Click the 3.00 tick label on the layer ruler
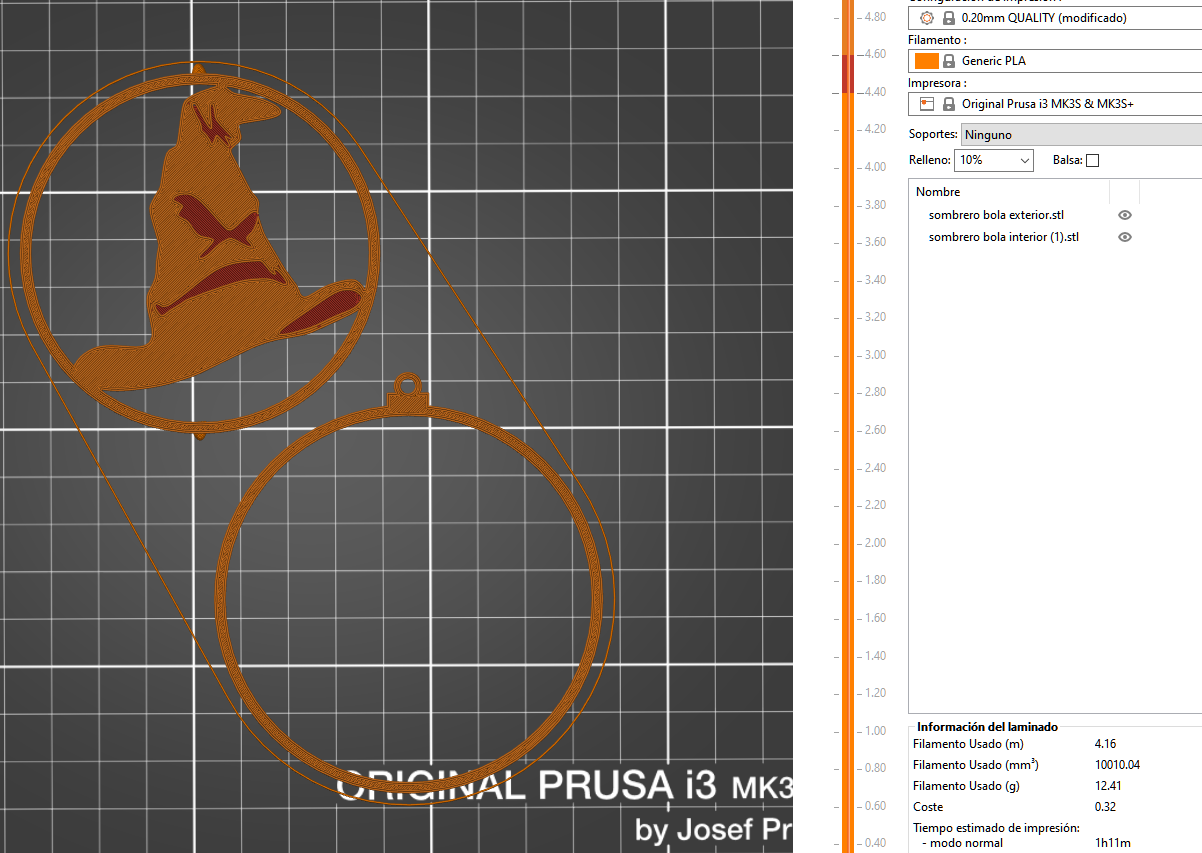This screenshot has height=853, width=1202. click(x=876, y=355)
